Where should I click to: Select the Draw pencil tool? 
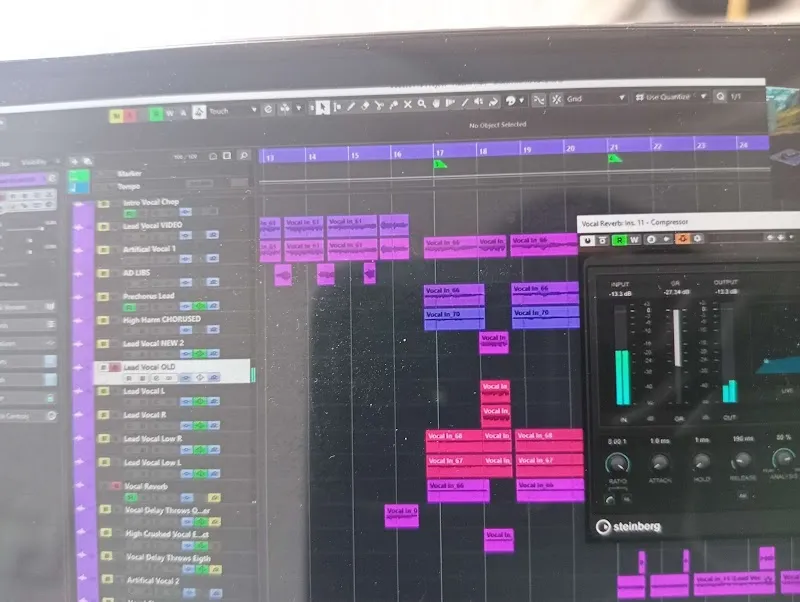(x=351, y=106)
